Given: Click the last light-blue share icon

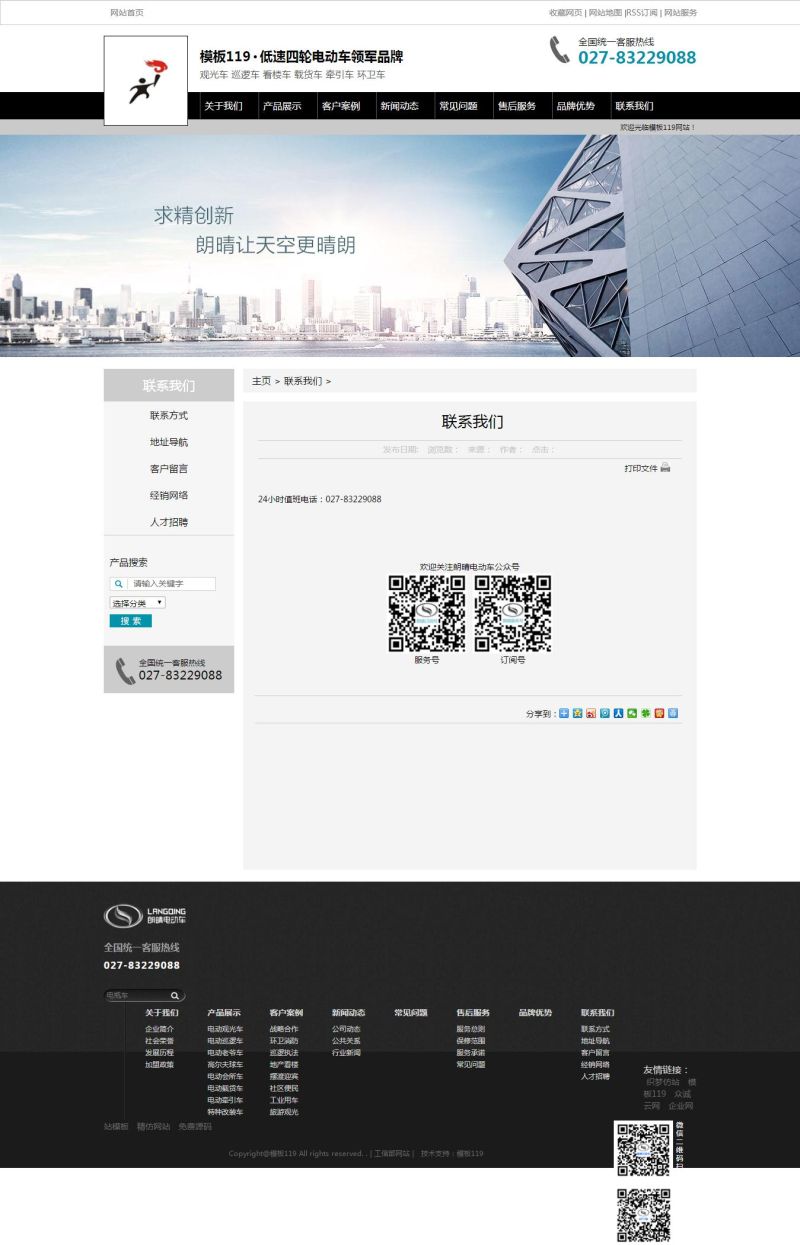Looking at the screenshot, I should (673, 713).
